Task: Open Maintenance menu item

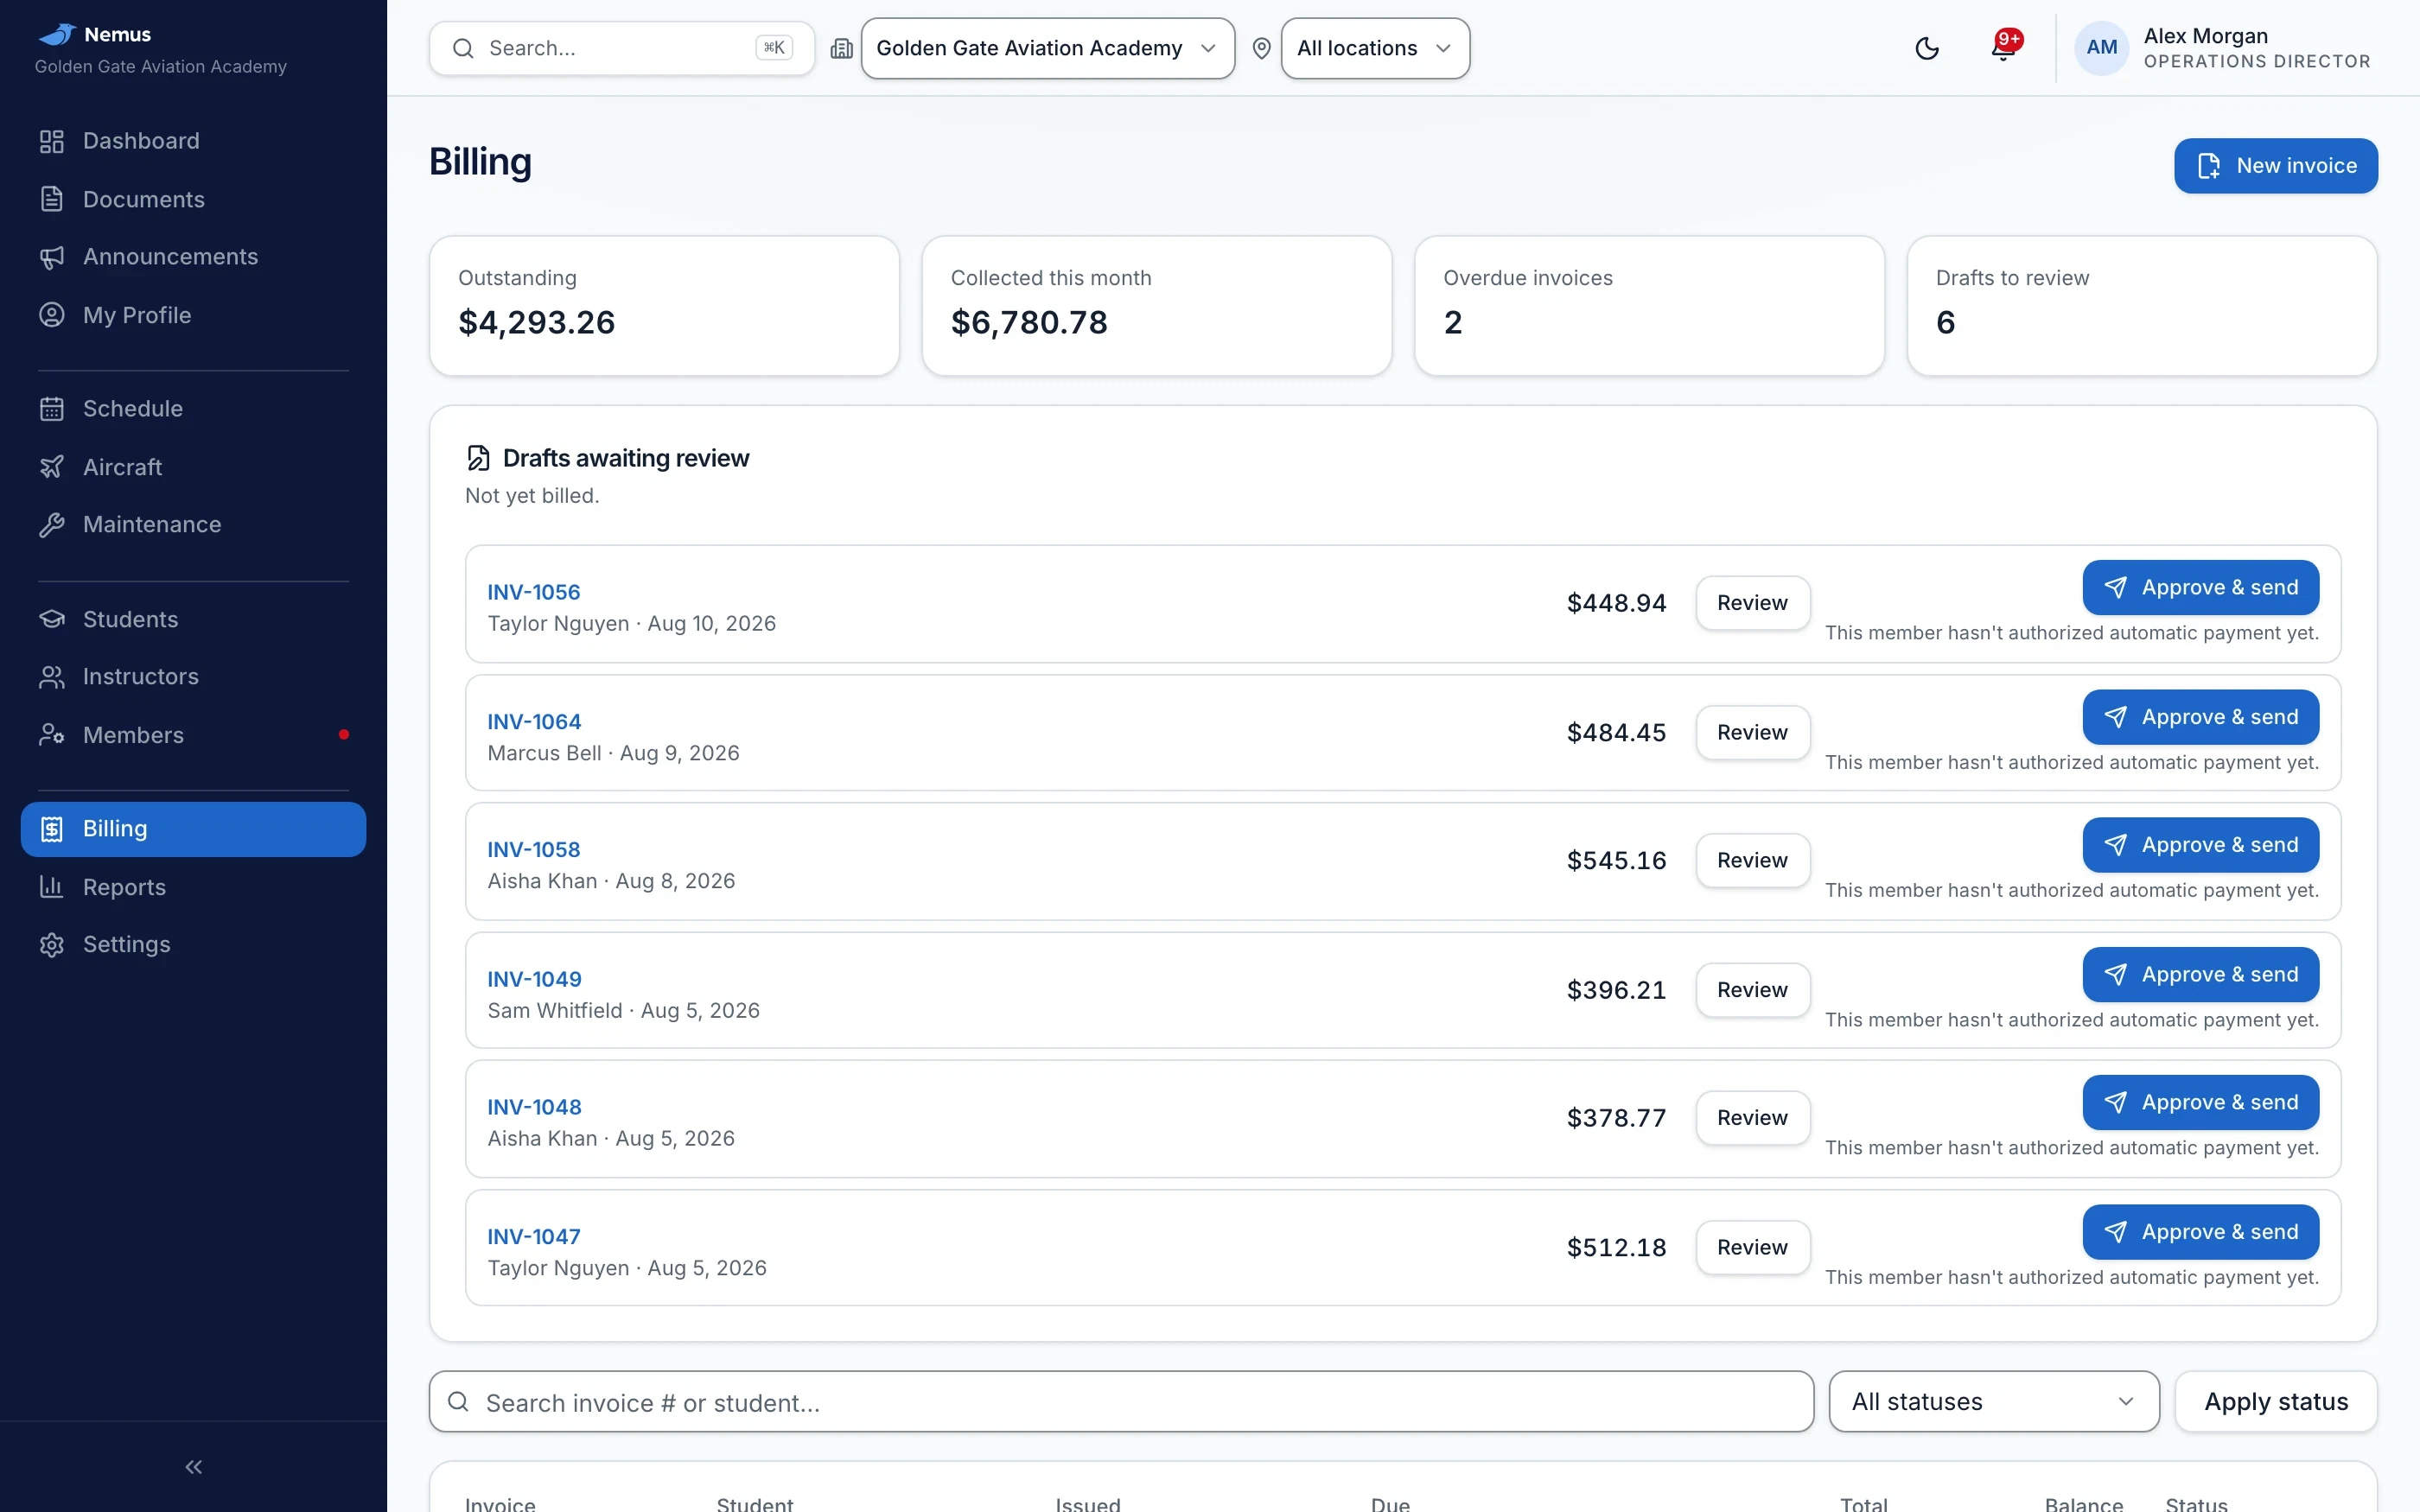Action: (193, 525)
